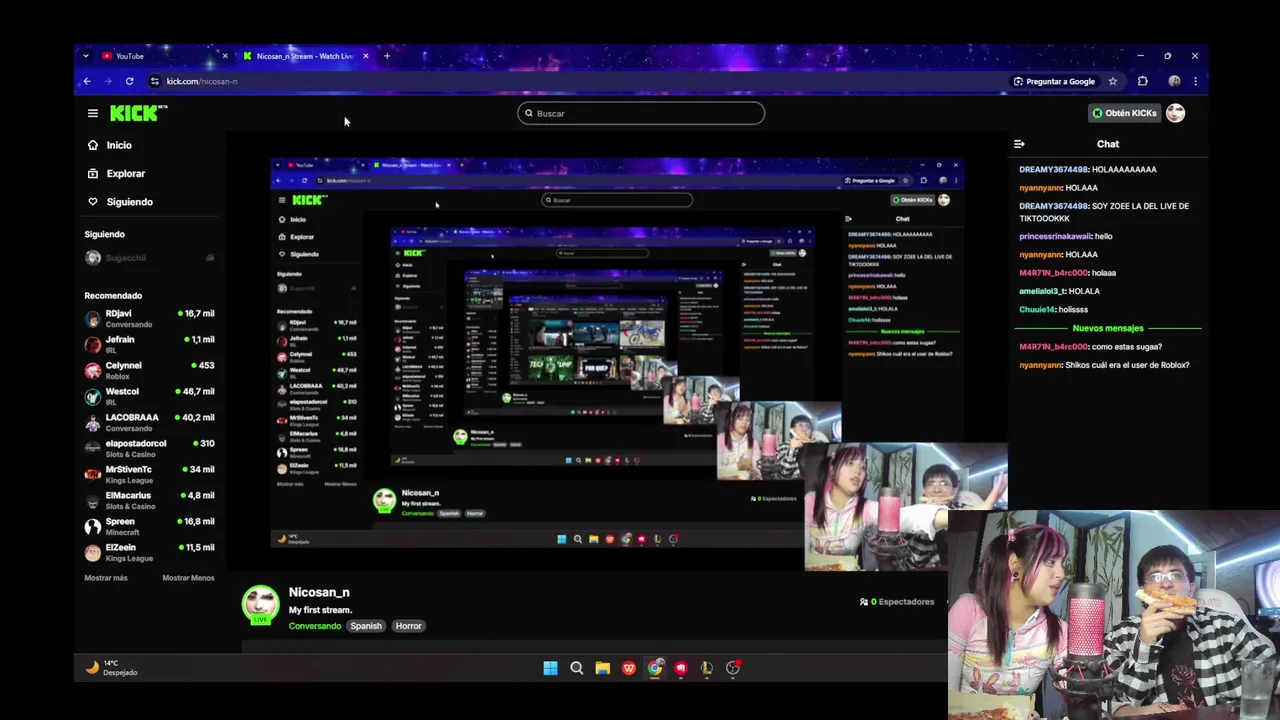Select the Spanish tag

click(366, 626)
